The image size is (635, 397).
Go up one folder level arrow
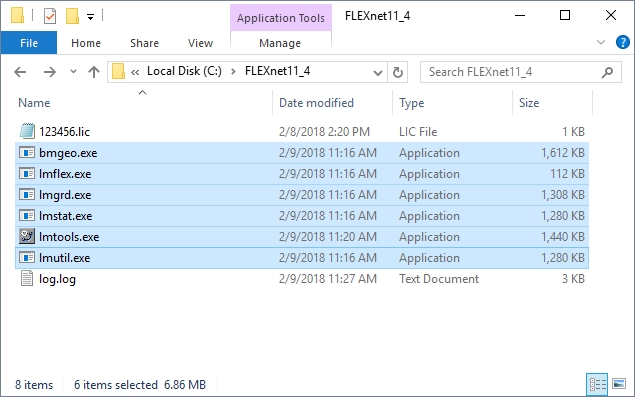pos(94,72)
